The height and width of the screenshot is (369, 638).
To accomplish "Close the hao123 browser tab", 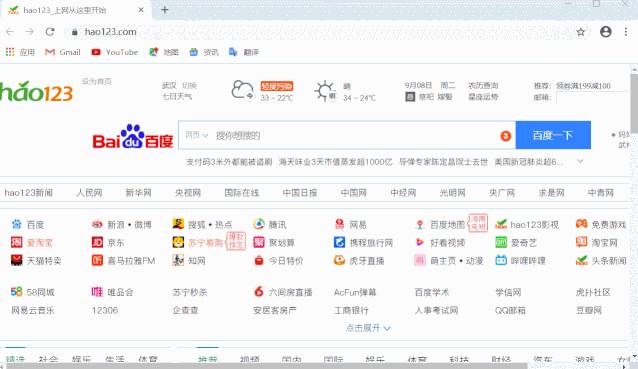I will pos(141,10).
